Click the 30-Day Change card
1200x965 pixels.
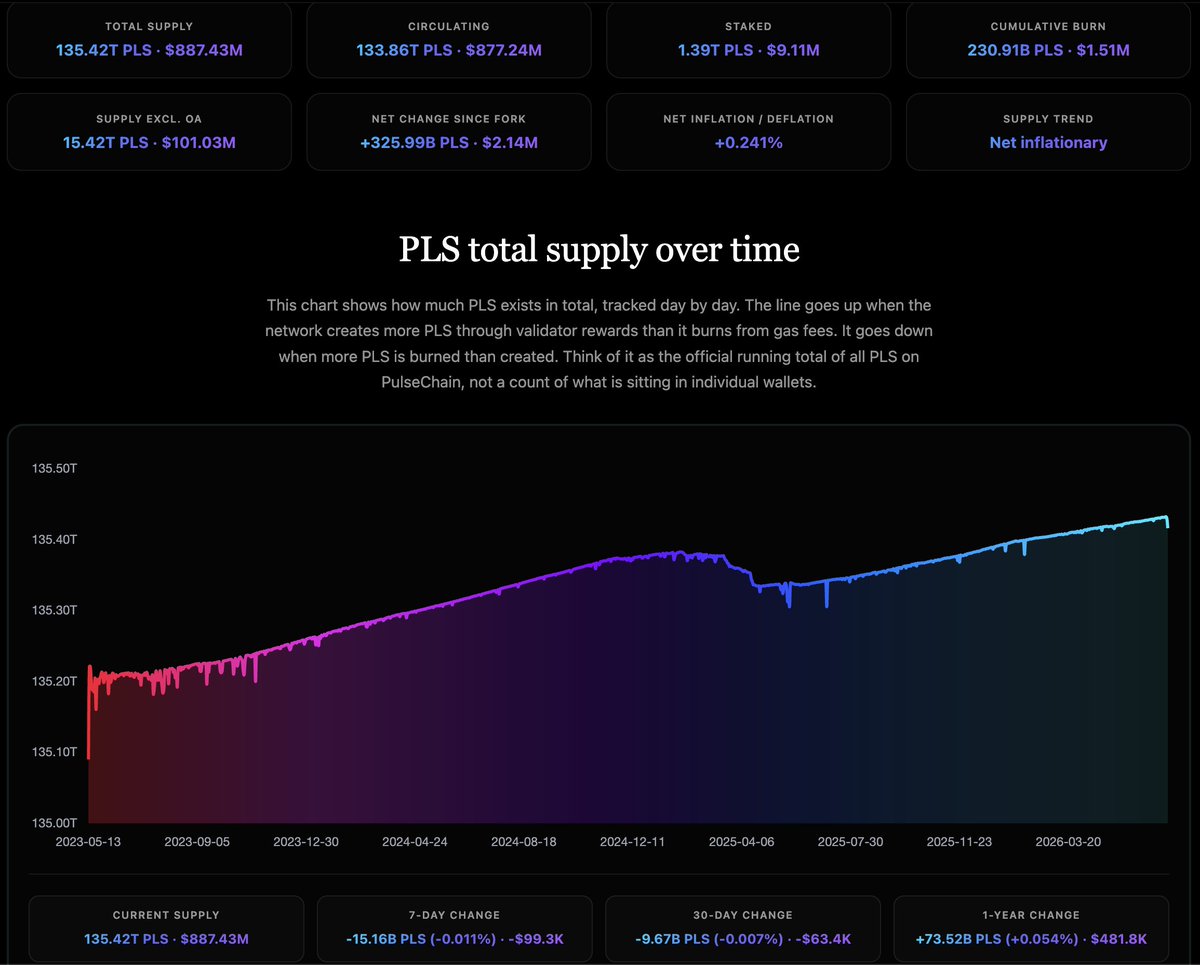click(x=743, y=930)
